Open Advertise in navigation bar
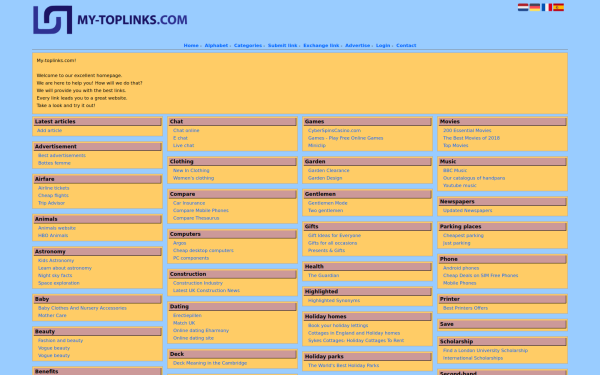This screenshot has height=375, width=600. [357, 46]
